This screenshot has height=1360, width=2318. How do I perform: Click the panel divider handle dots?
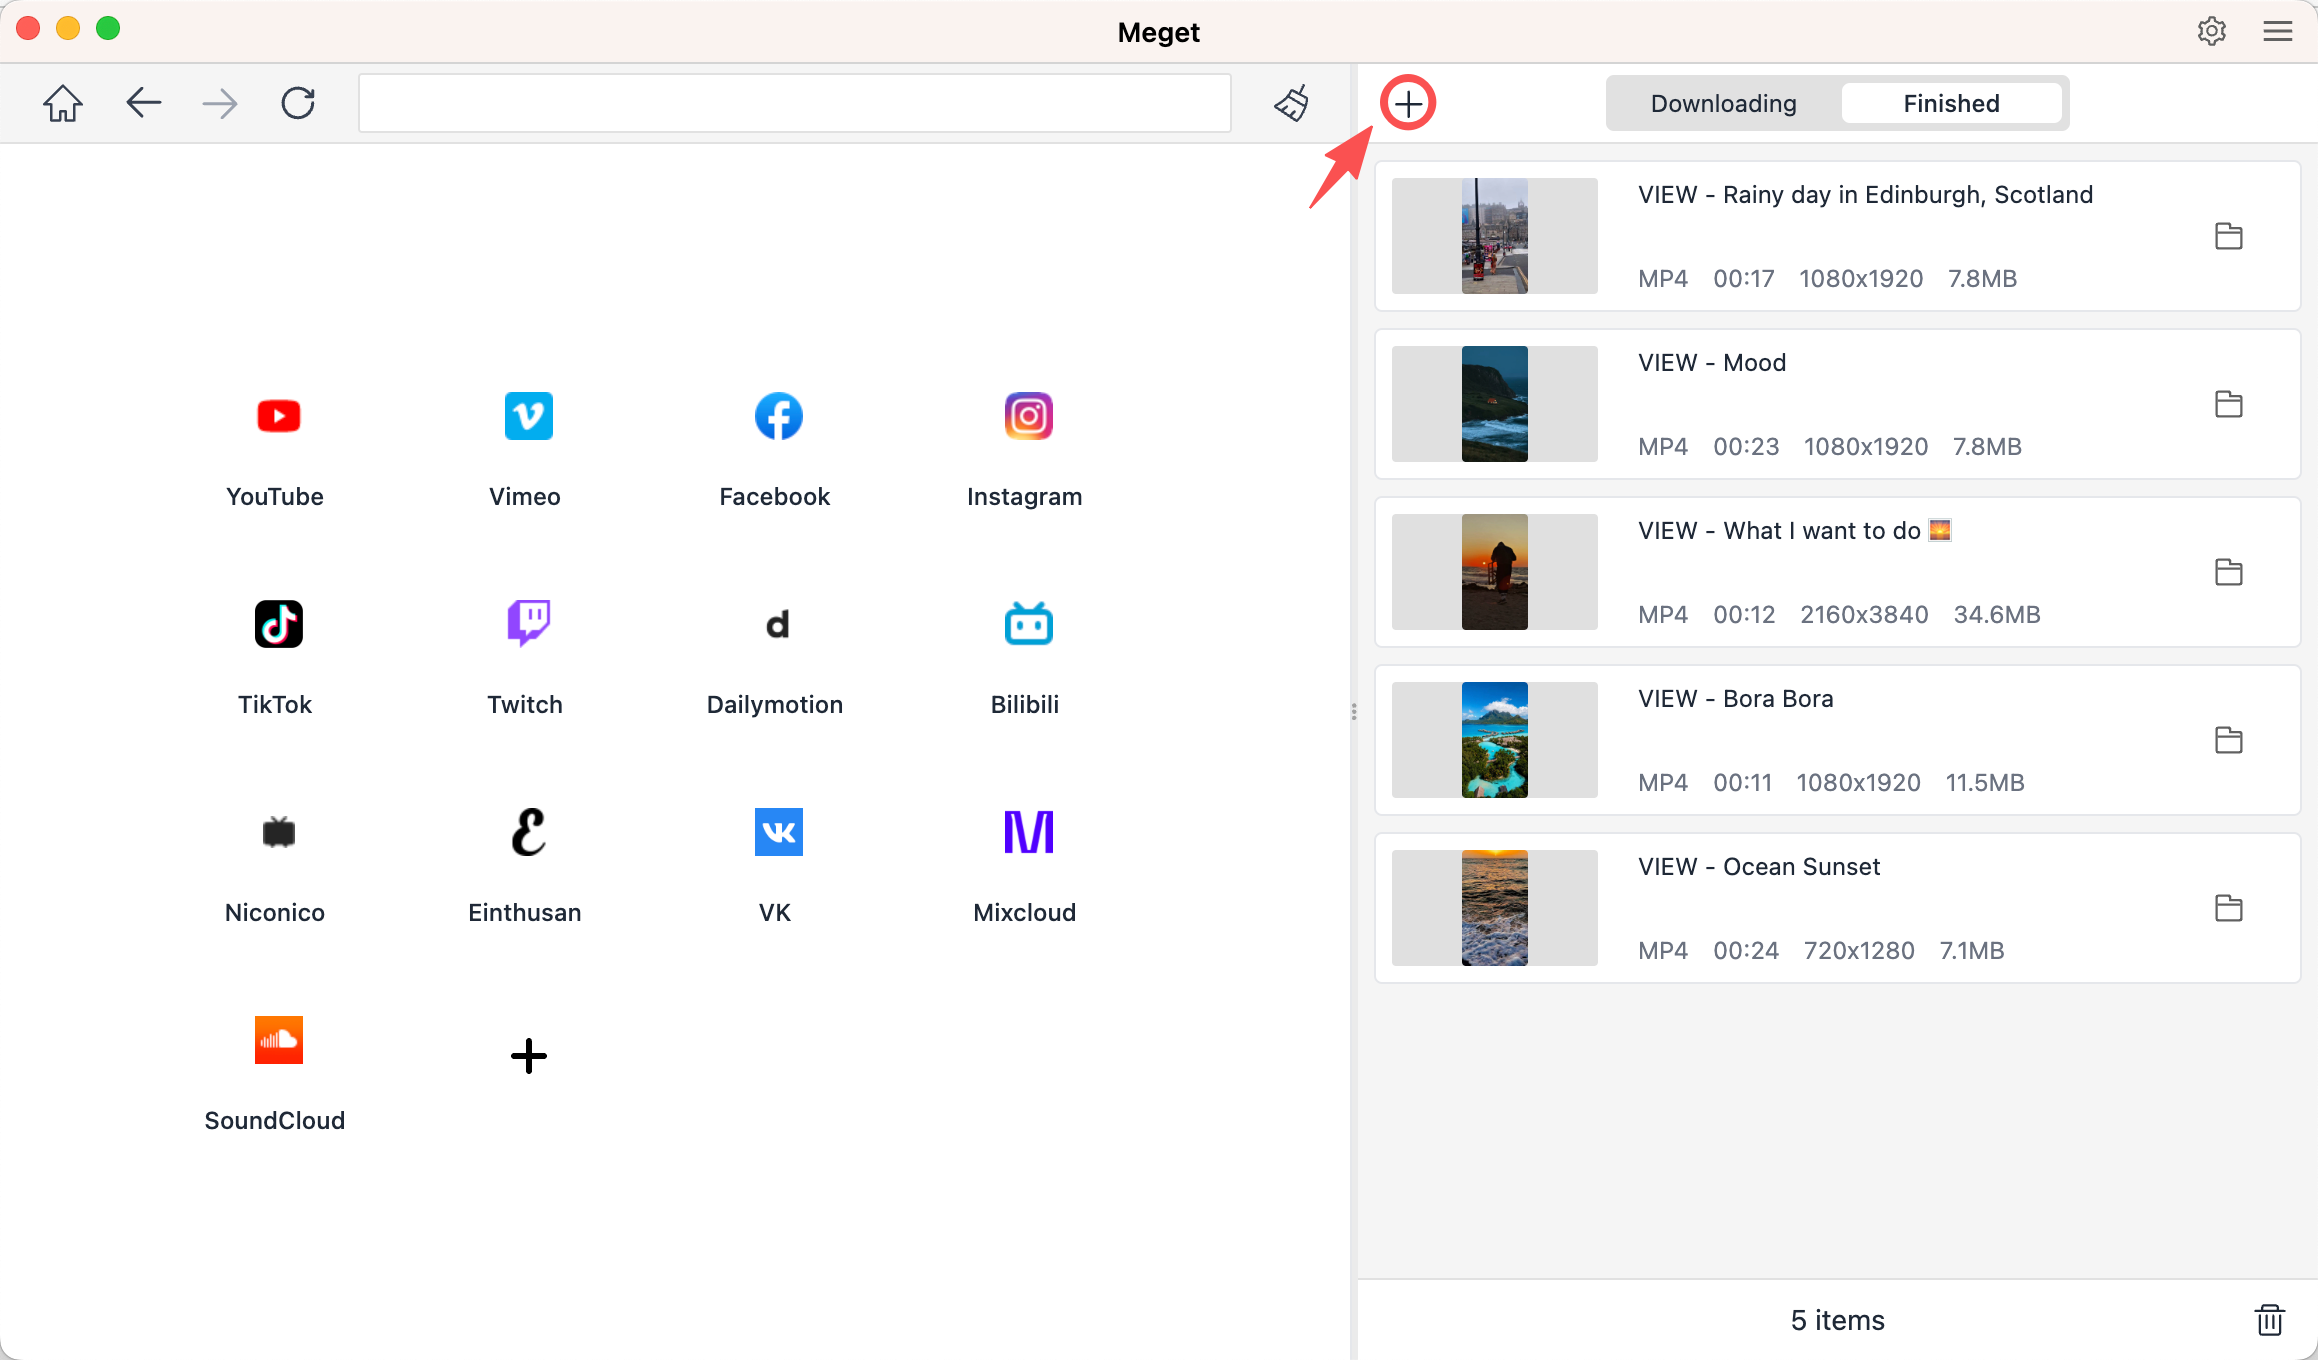coord(1354,711)
